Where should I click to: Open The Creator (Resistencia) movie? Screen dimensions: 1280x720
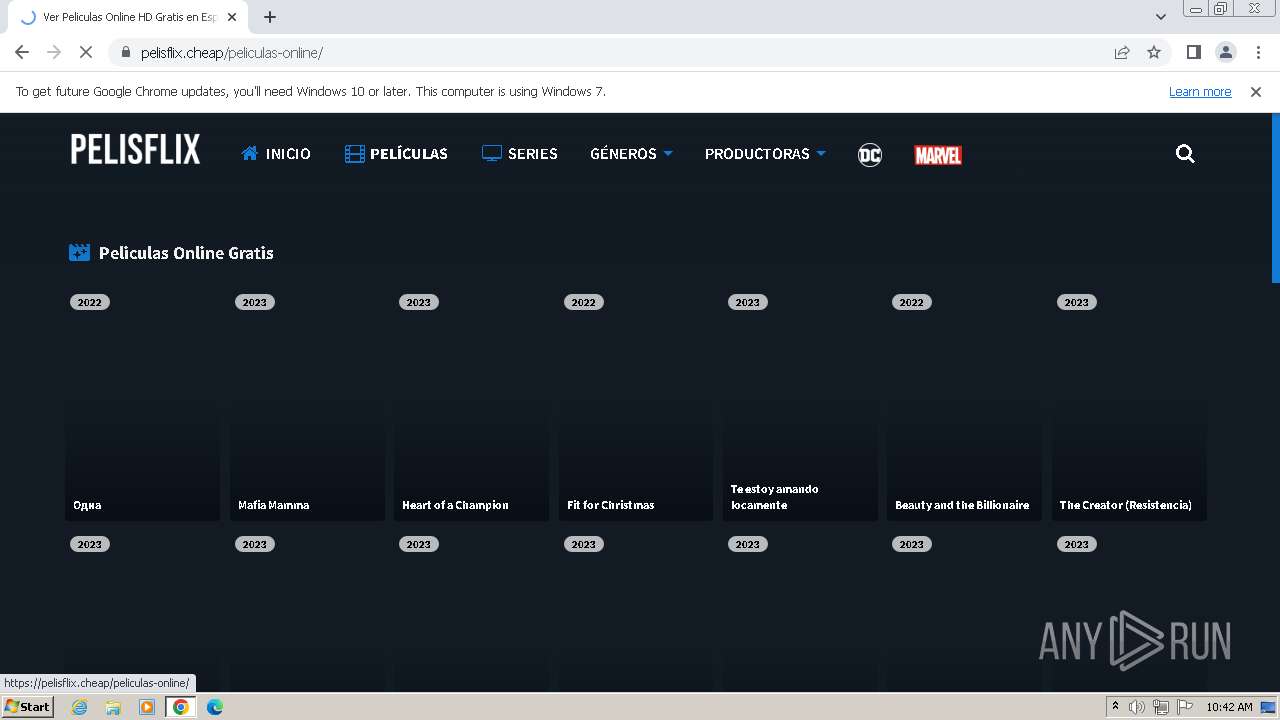coord(1129,405)
